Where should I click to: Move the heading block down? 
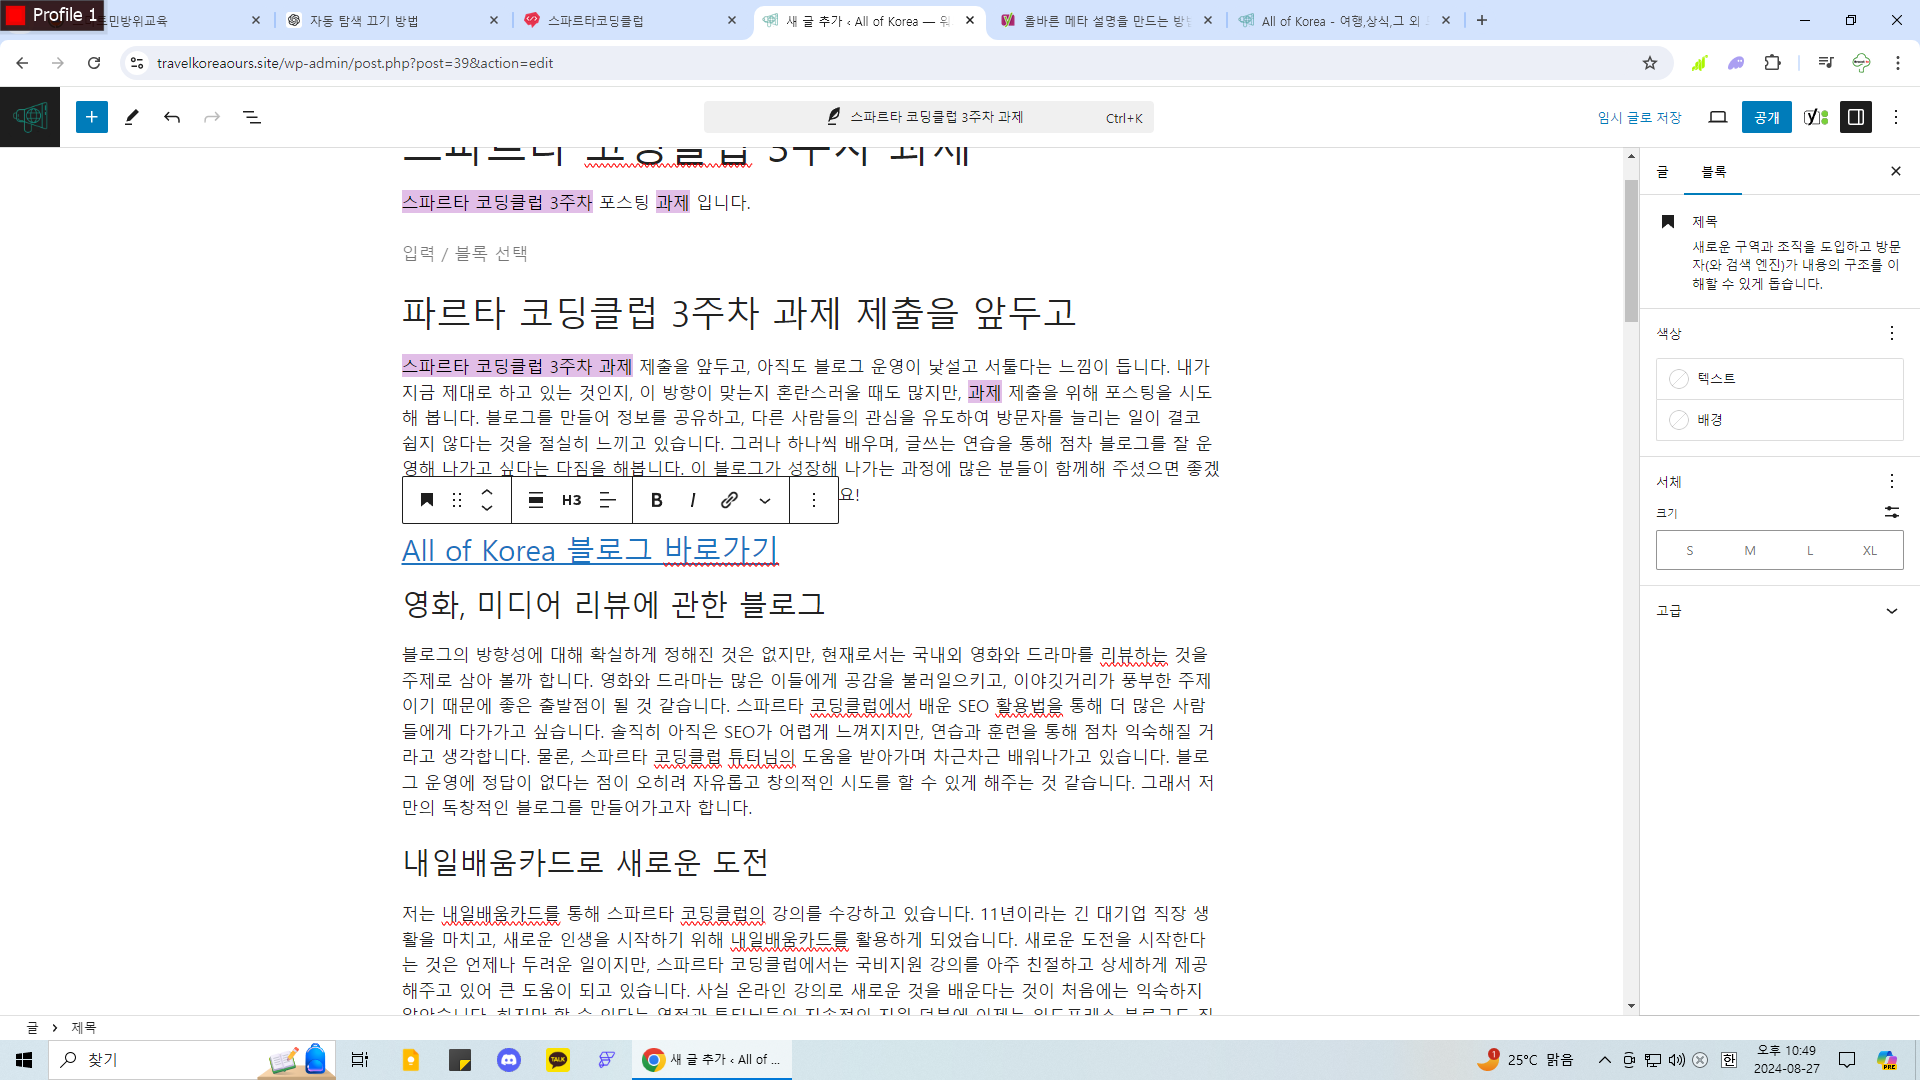pos(487,509)
